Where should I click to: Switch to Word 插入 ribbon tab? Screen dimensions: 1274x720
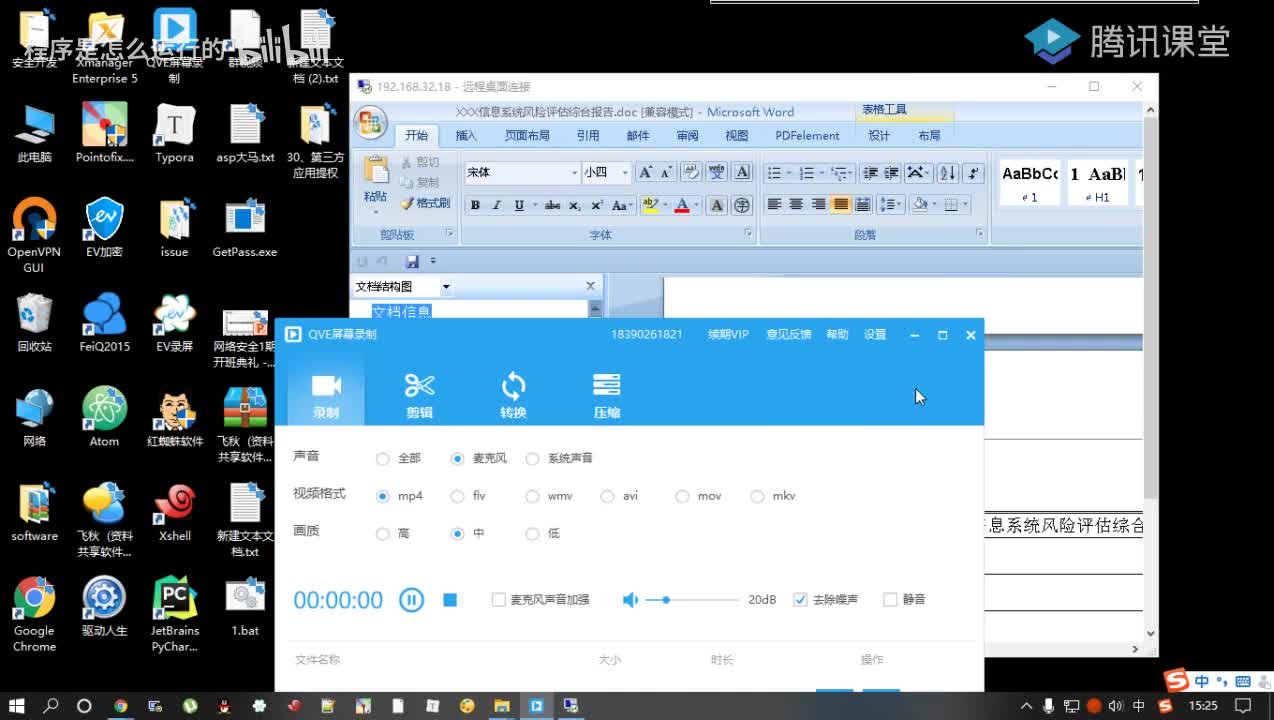[x=466, y=136]
